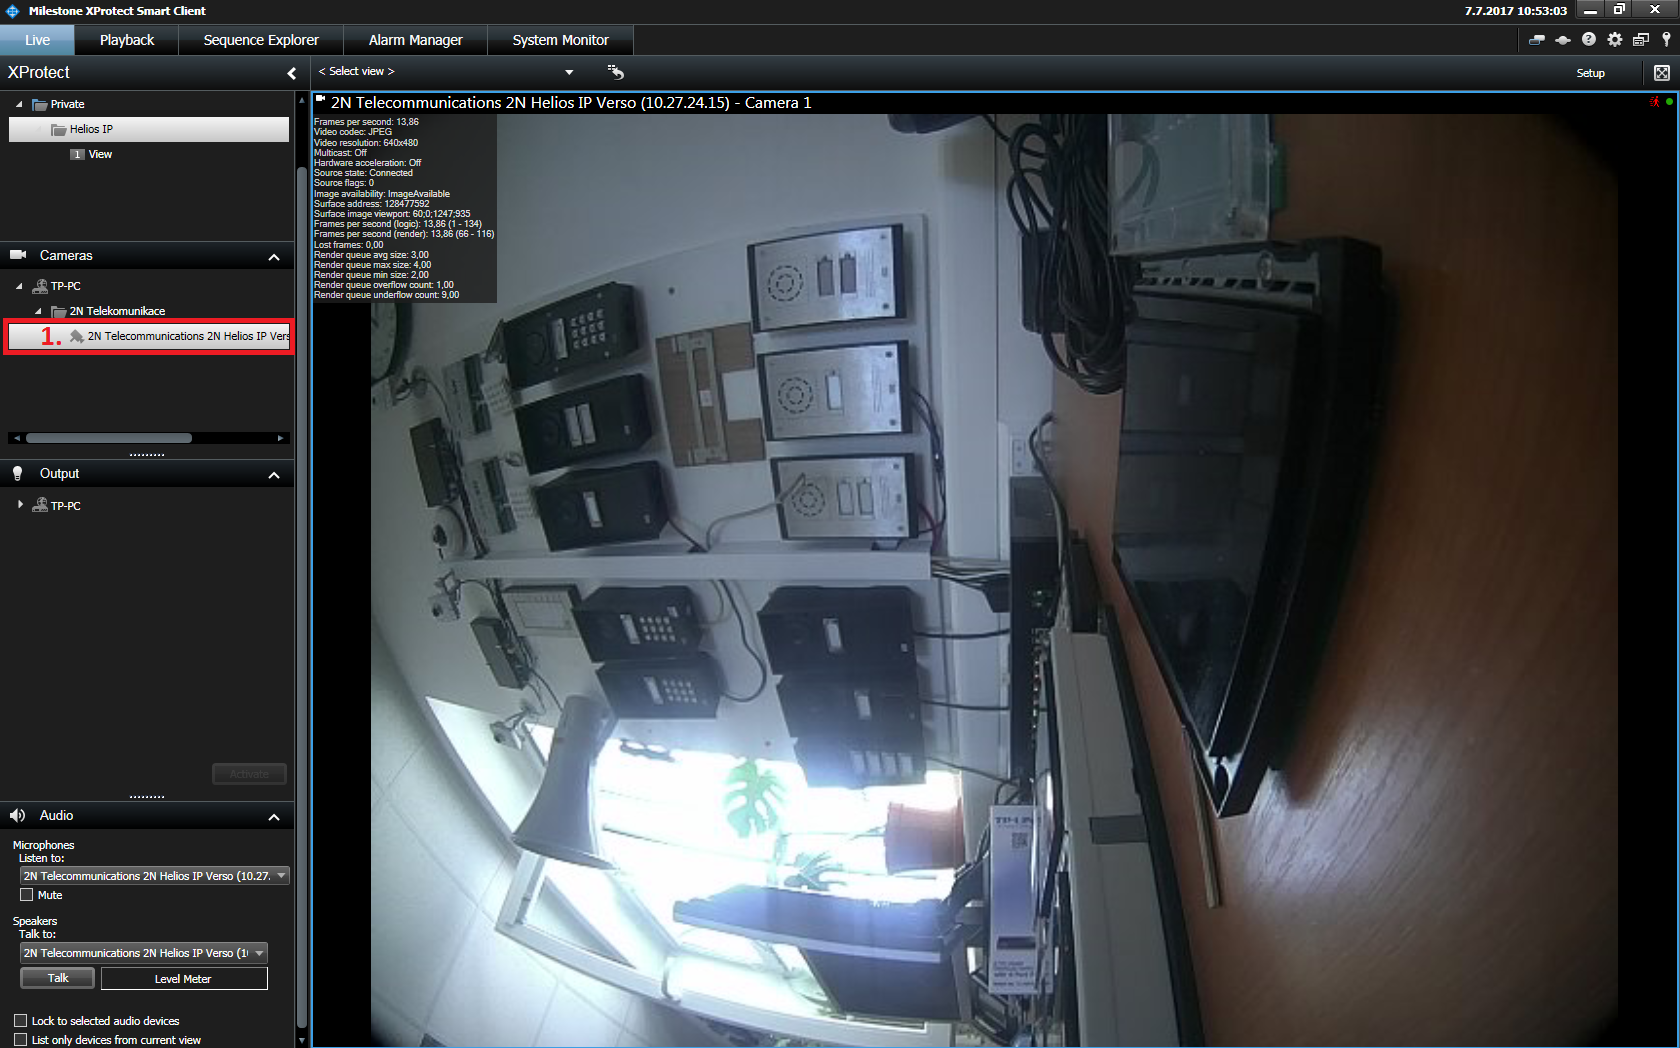
Task: Select the 2N Helios IP Verso camera
Action: coord(187,336)
